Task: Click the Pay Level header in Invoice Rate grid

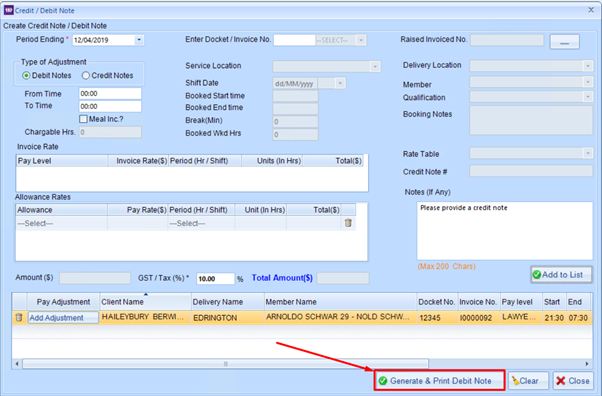Action: tap(61, 161)
